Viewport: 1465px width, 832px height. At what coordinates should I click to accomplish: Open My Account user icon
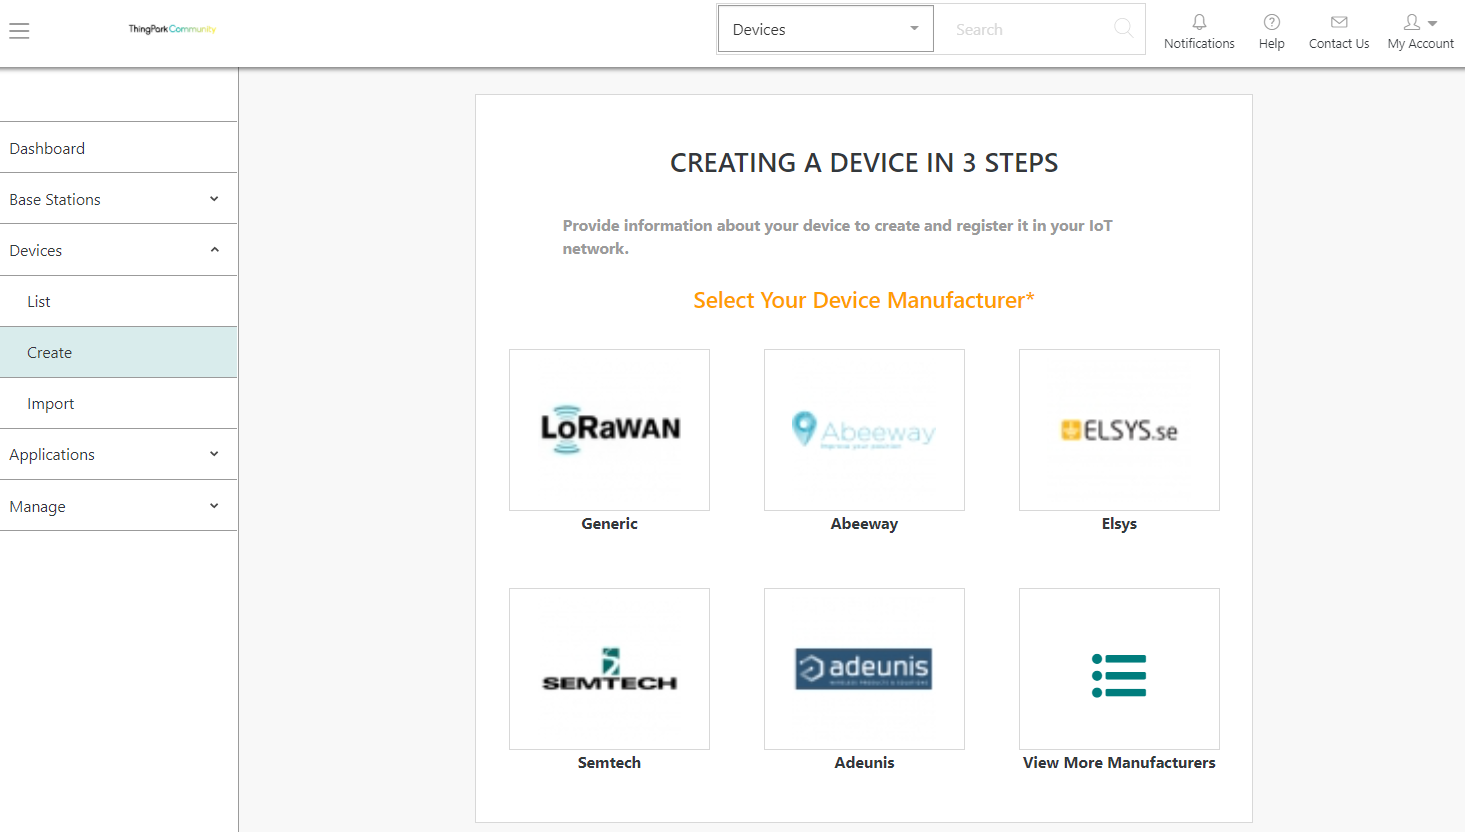[1412, 22]
